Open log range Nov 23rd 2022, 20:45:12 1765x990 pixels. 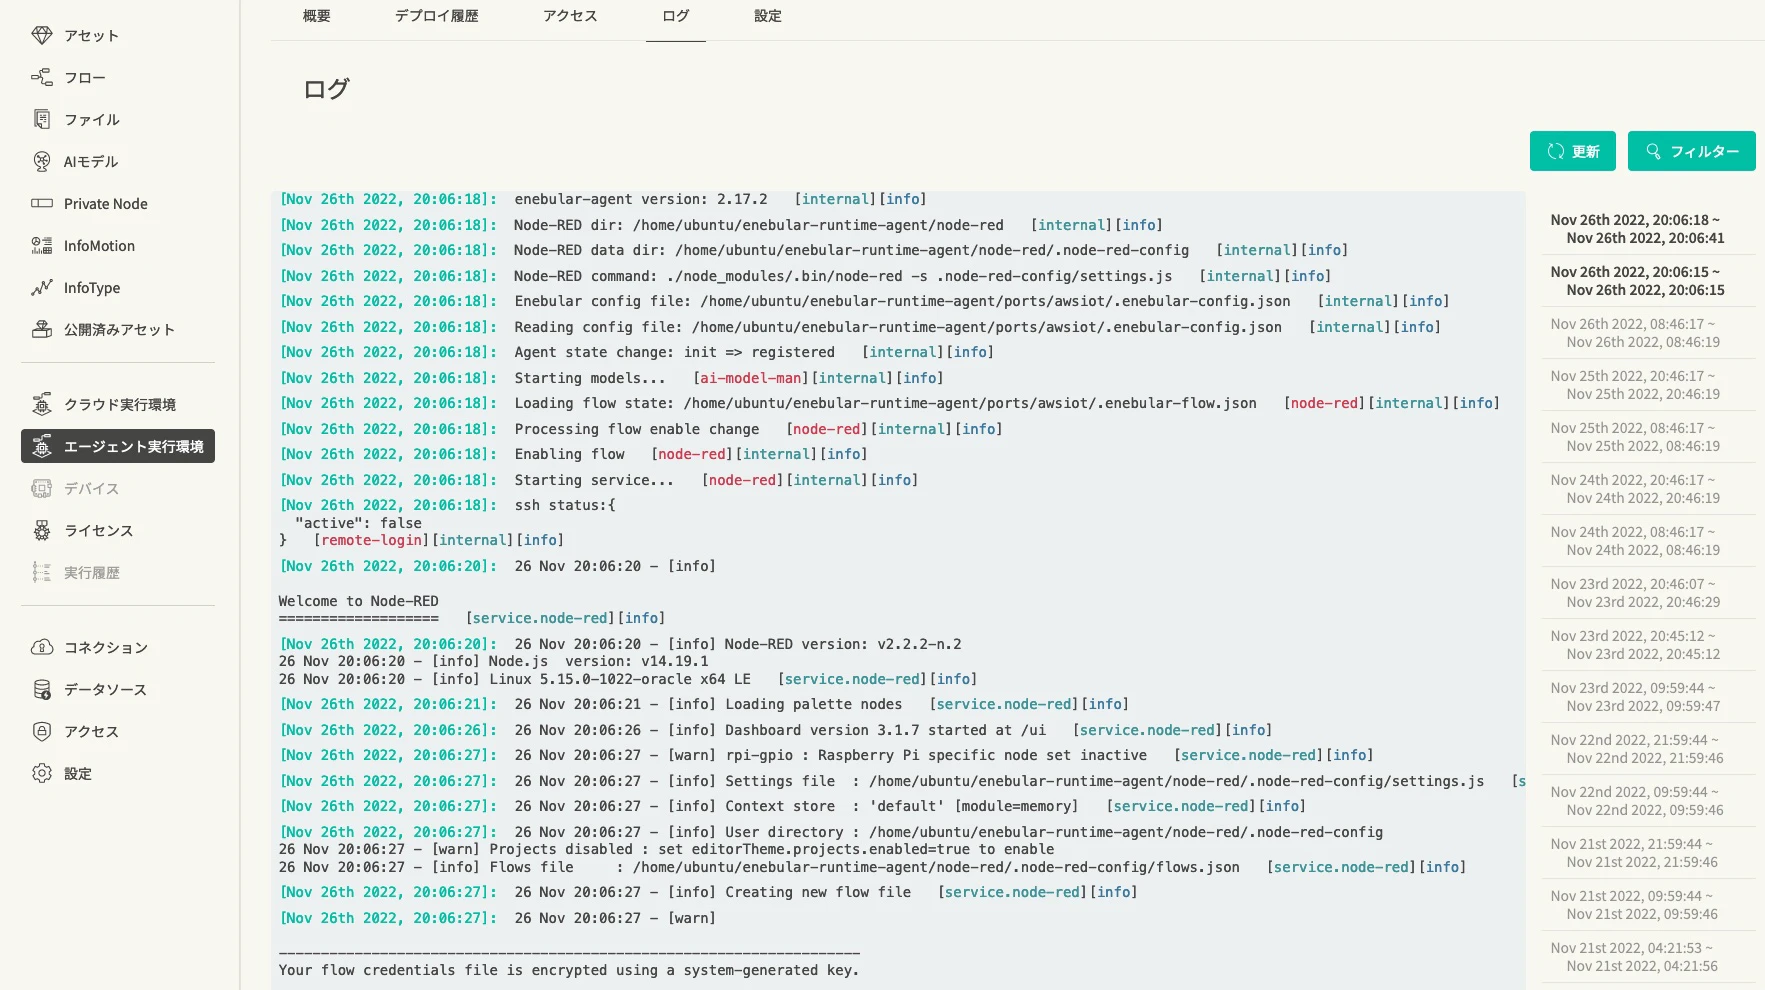(x=1648, y=645)
